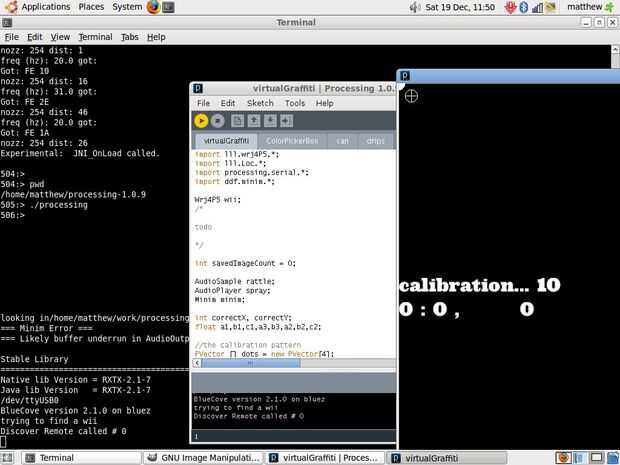Open the System menu

pos(127,7)
